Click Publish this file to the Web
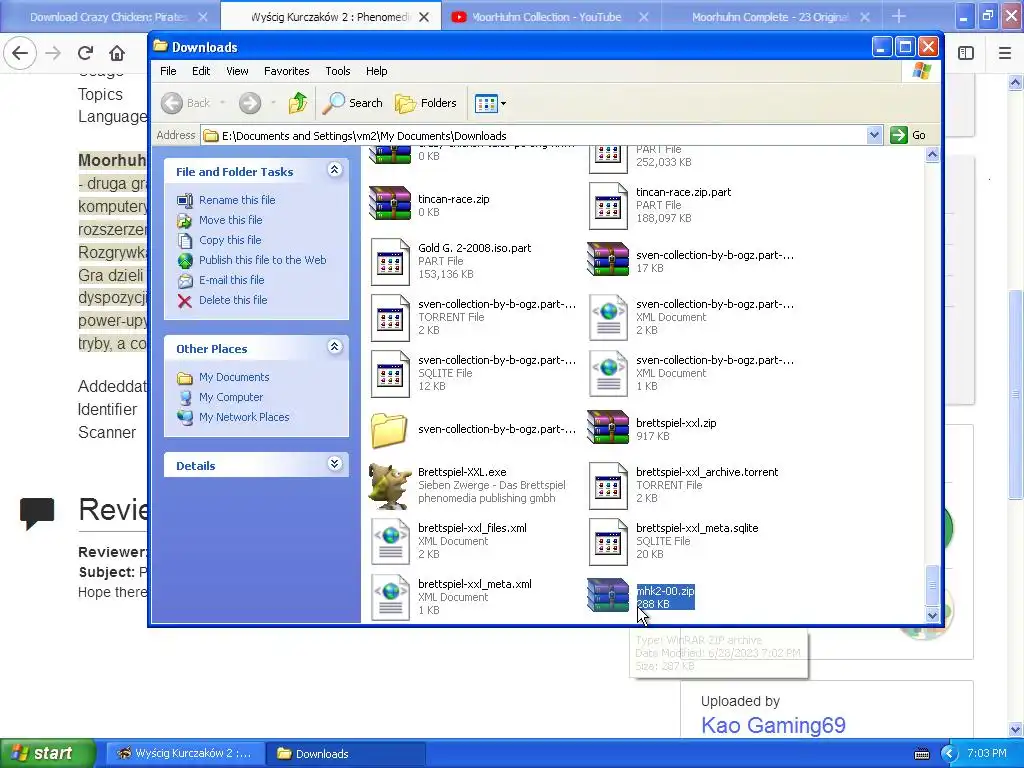 point(263,260)
